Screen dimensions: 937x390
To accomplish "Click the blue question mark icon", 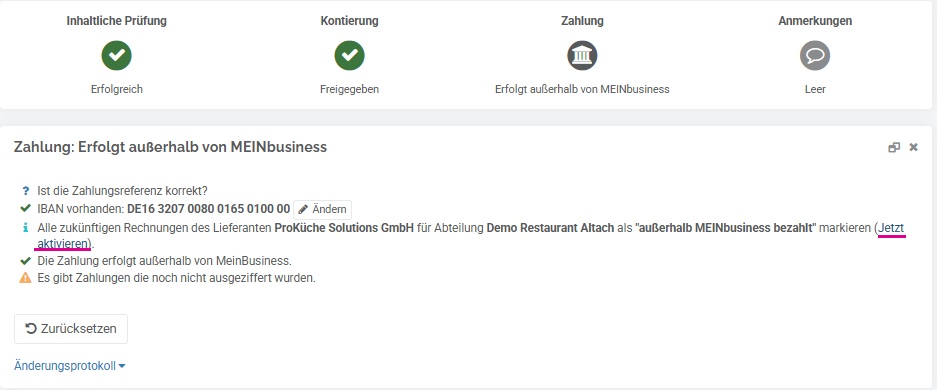I will pos(25,191).
